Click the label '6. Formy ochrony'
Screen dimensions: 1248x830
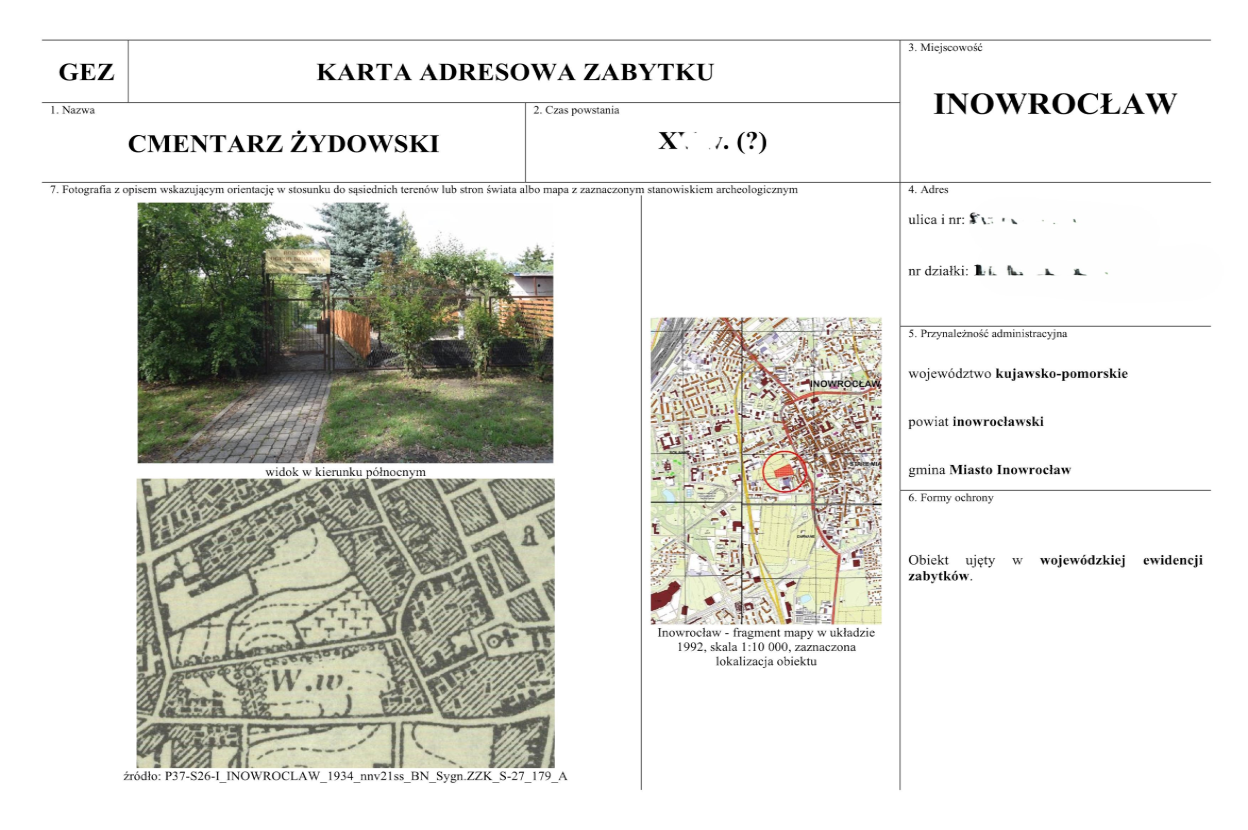tap(951, 498)
